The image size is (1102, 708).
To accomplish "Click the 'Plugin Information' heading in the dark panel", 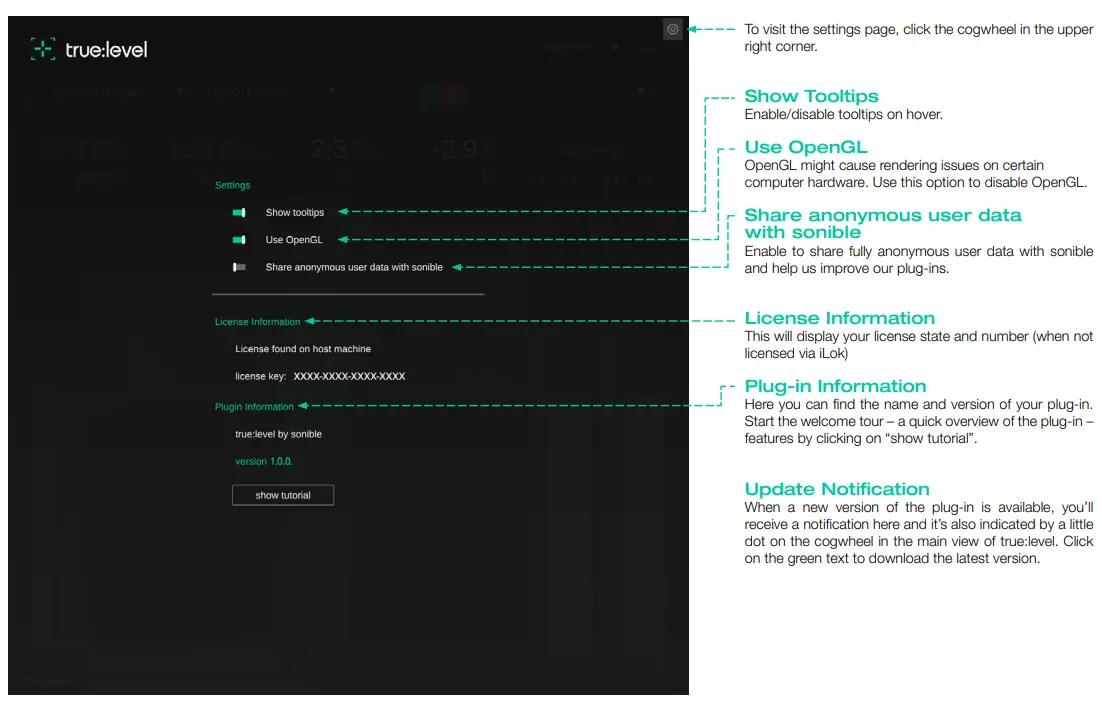I will [x=254, y=406].
